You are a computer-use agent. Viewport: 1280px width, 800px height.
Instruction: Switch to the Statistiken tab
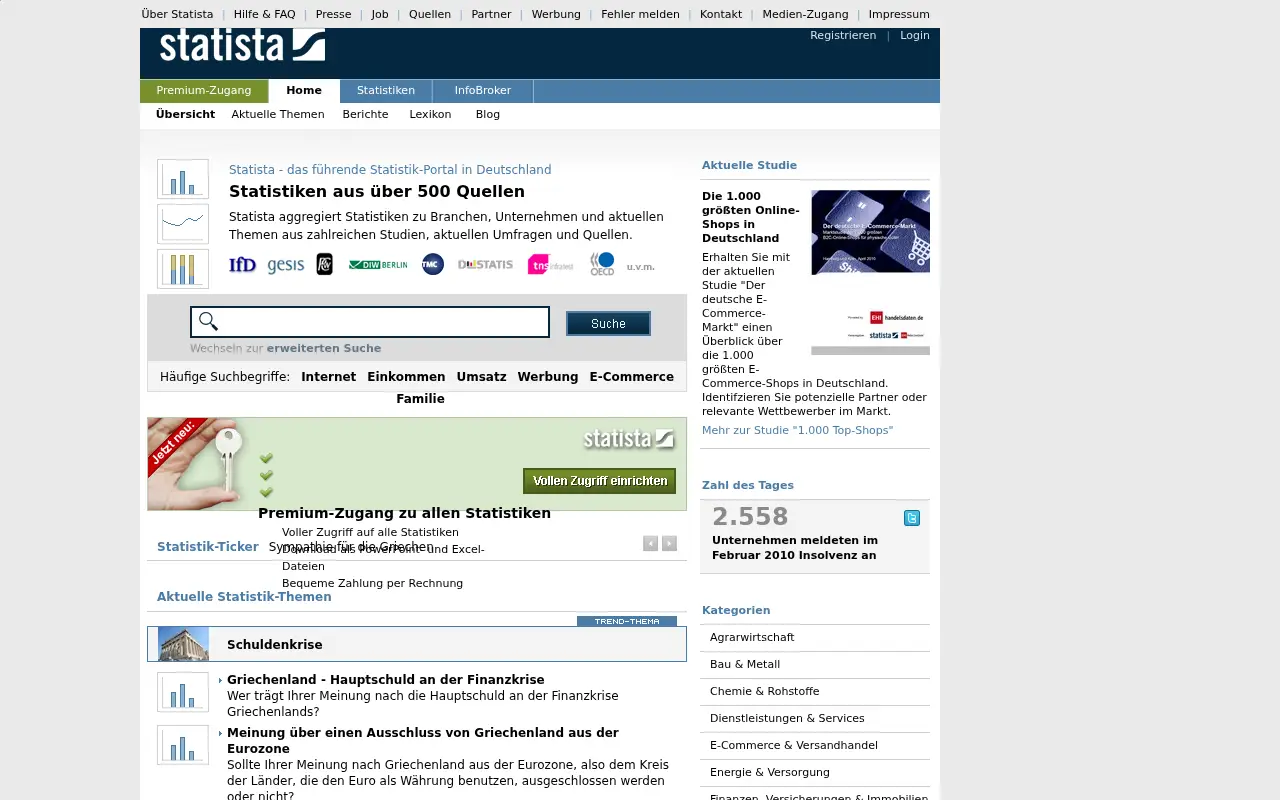386,91
